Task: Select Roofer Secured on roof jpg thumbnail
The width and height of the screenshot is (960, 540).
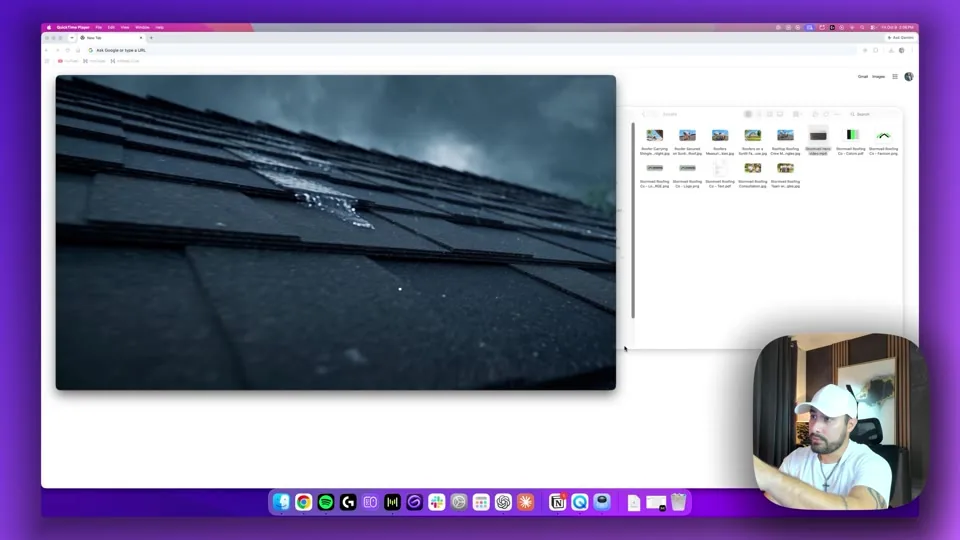Action: pyautogui.click(x=687, y=135)
